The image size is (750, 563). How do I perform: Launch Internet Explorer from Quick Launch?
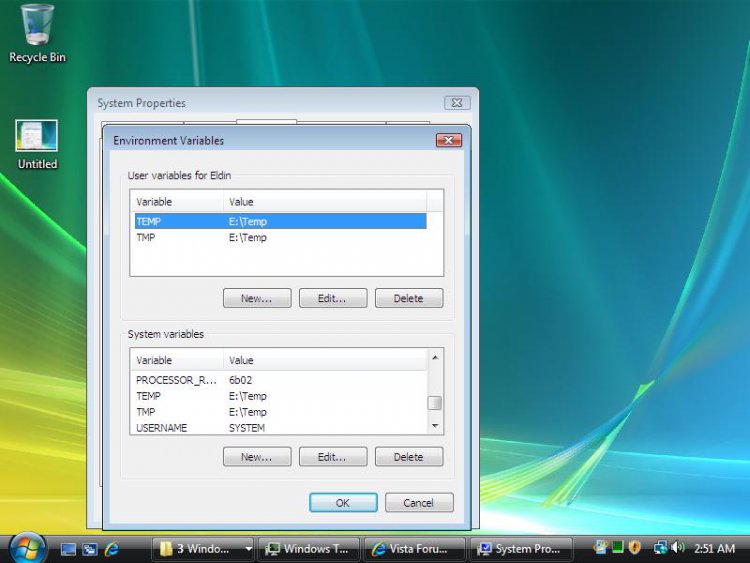tap(112, 549)
